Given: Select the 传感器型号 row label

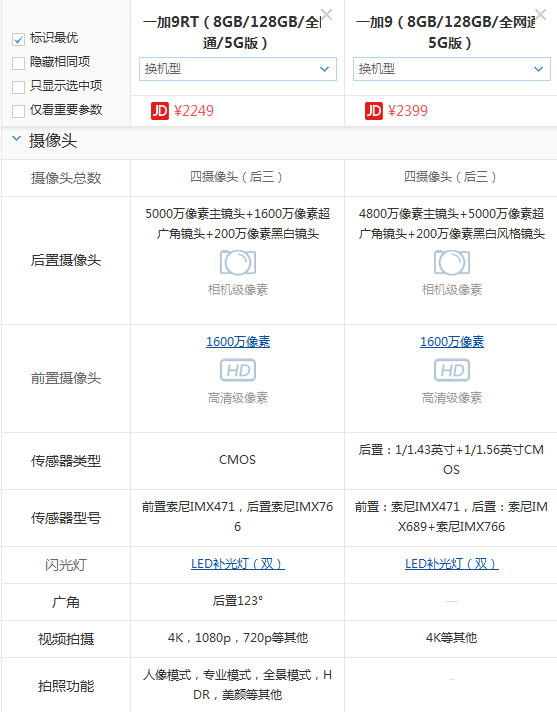Looking at the screenshot, I should [x=66, y=518].
